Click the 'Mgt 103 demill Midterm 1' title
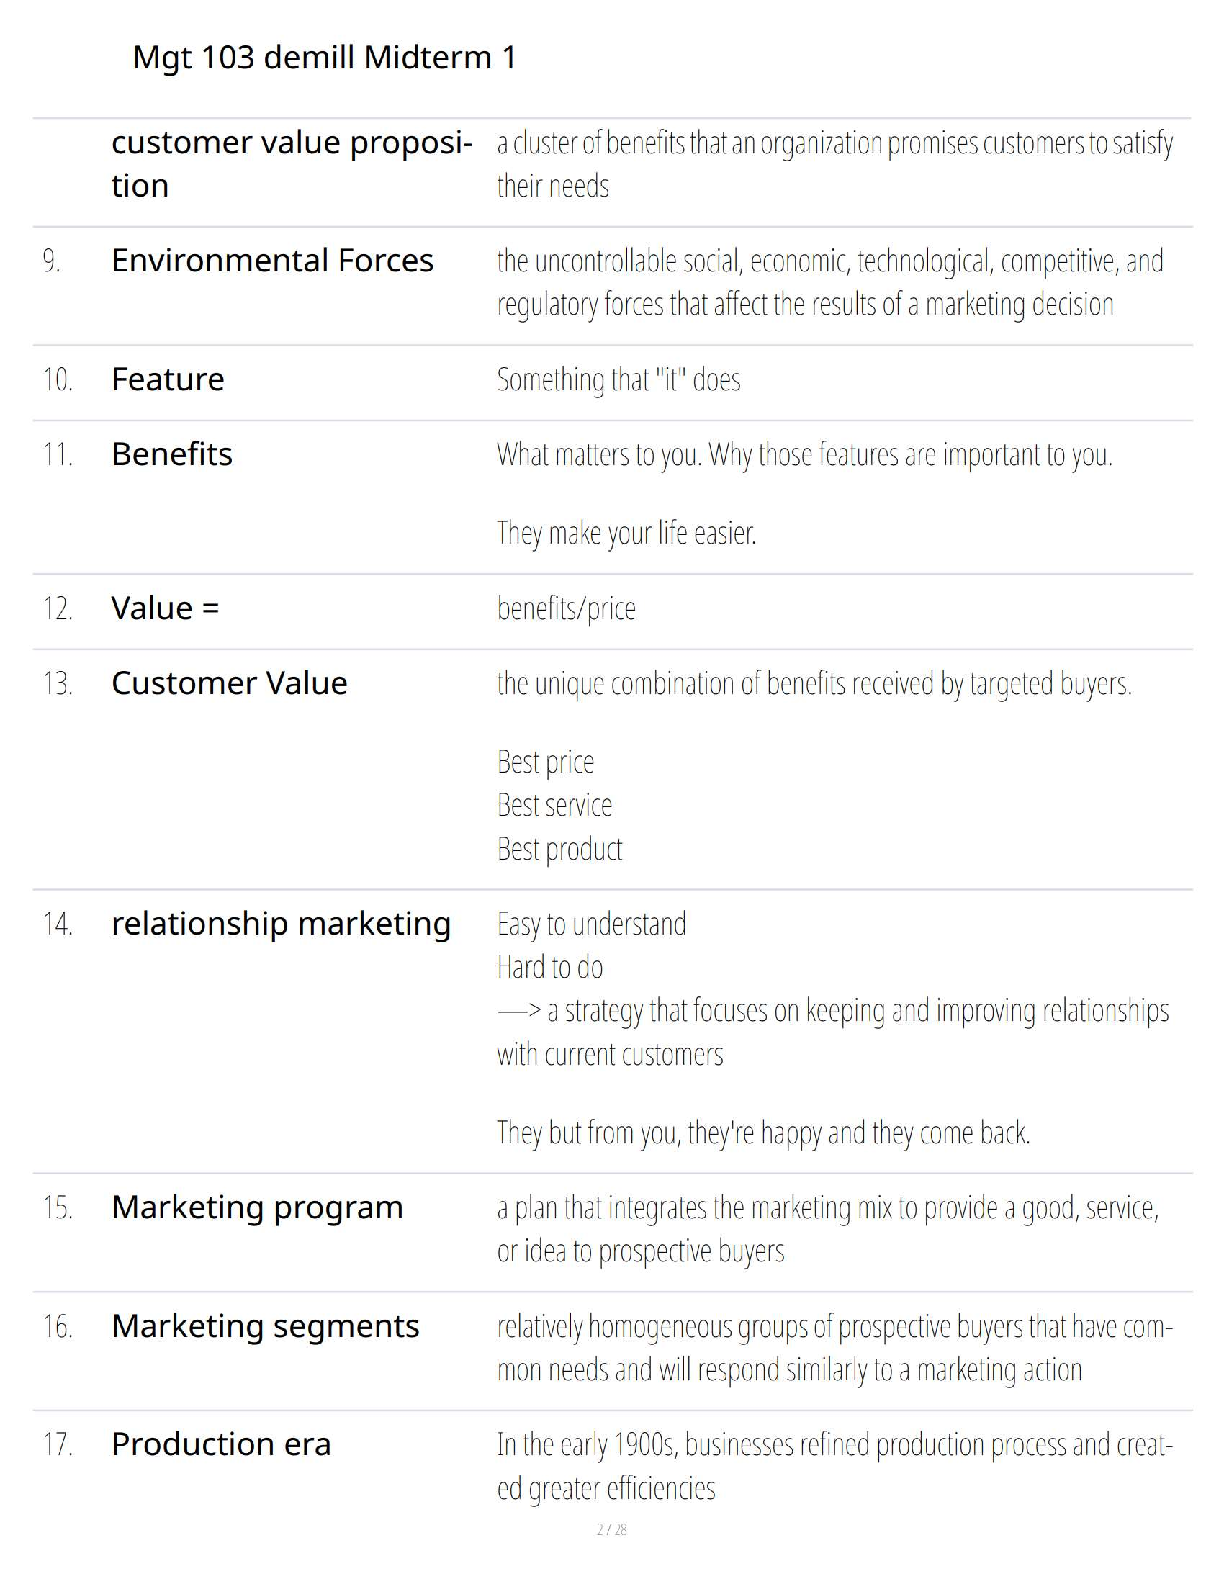Image resolution: width=1224 pixels, height=1584 pixels. (324, 58)
